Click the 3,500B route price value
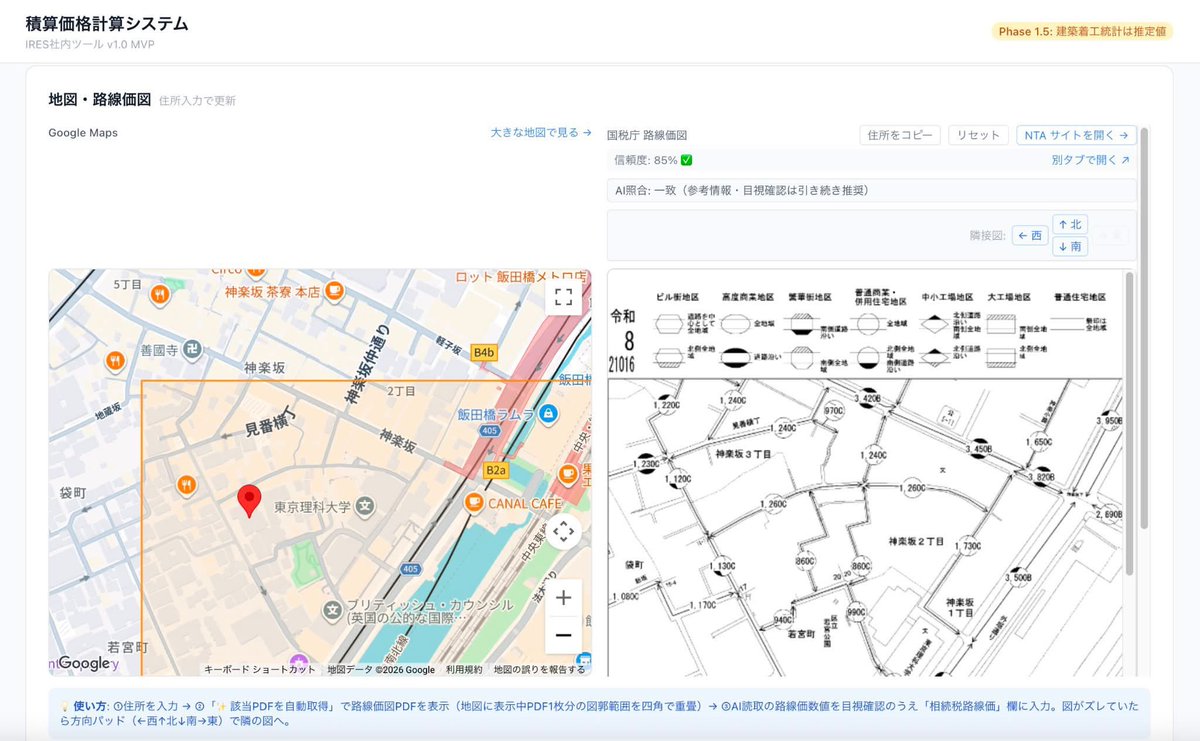This screenshot has width=1200, height=741. pos(1017,578)
